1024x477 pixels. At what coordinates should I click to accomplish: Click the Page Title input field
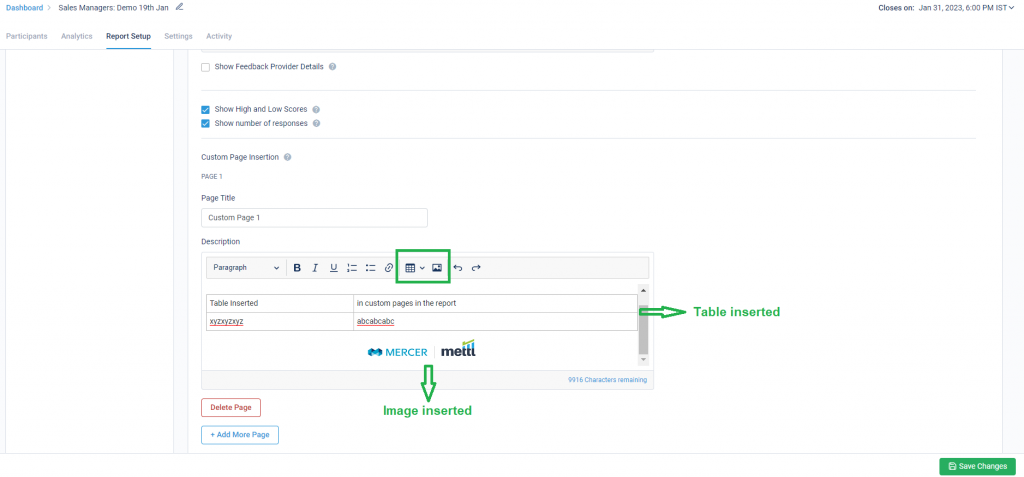314,217
